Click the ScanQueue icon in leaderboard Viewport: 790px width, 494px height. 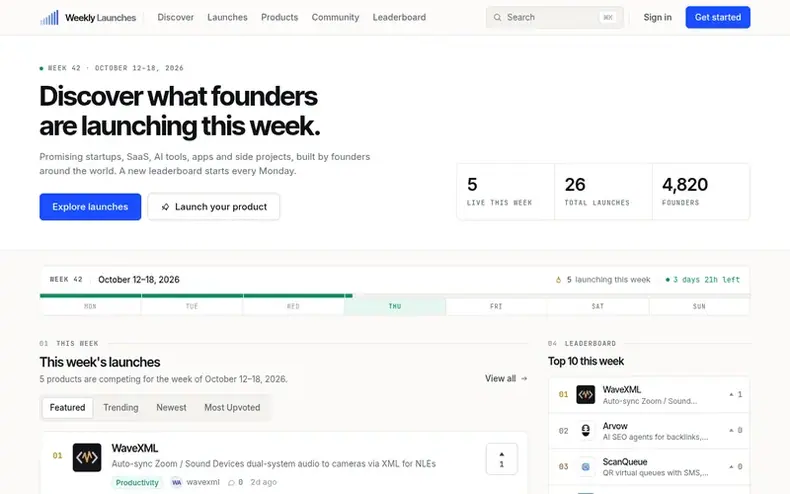tap(585, 467)
